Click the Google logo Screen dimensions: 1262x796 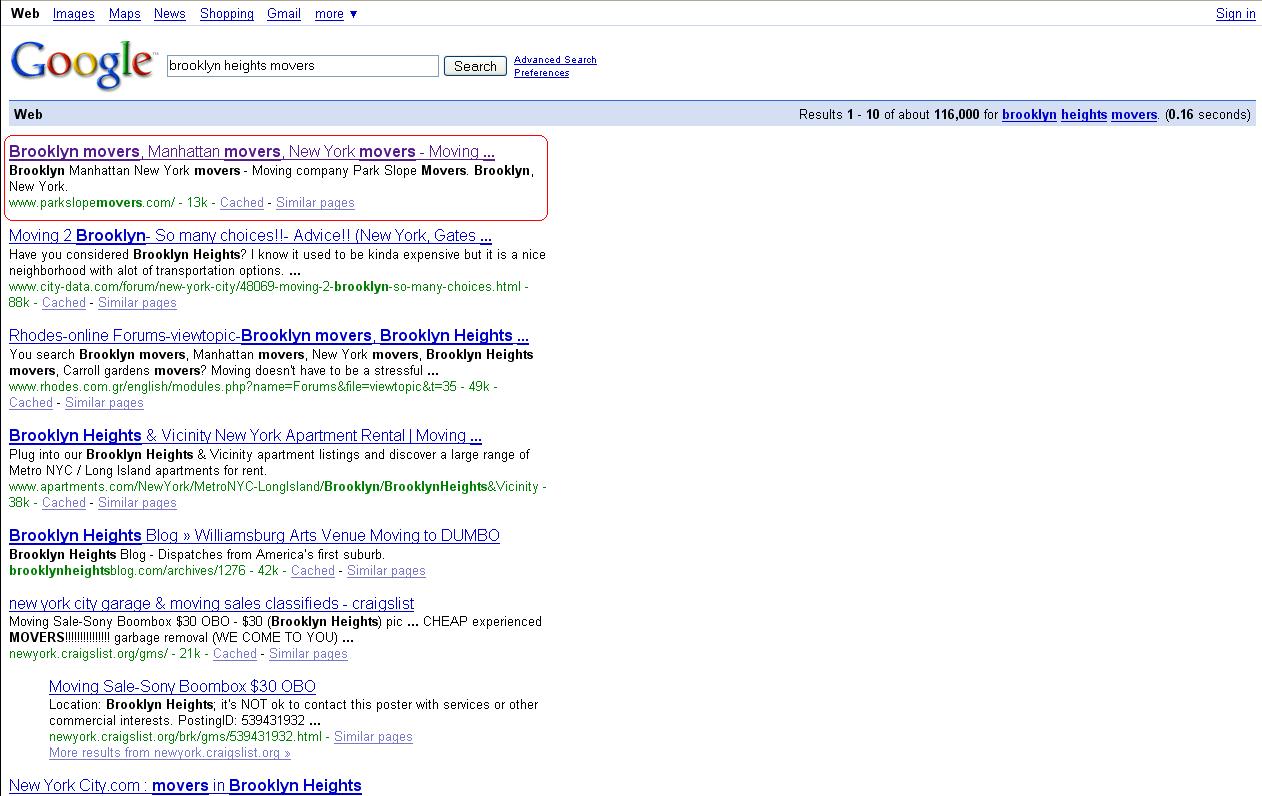83,65
